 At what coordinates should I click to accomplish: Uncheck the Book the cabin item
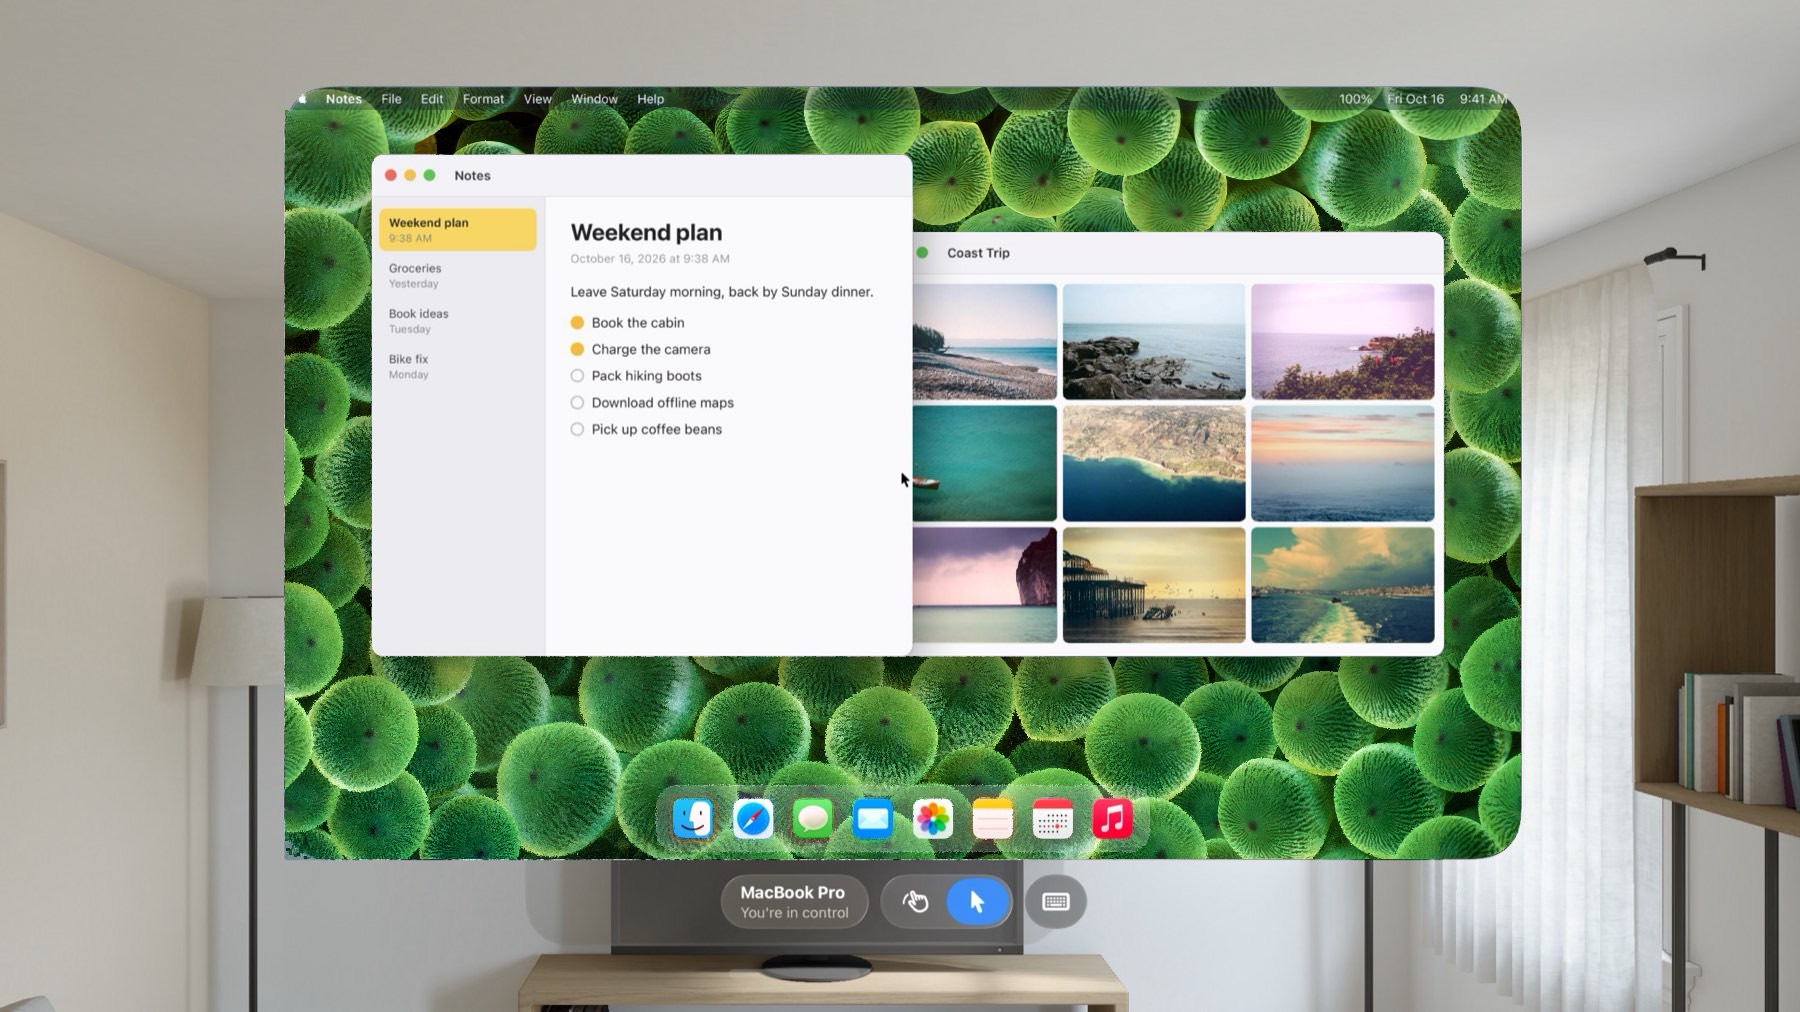(577, 323)
